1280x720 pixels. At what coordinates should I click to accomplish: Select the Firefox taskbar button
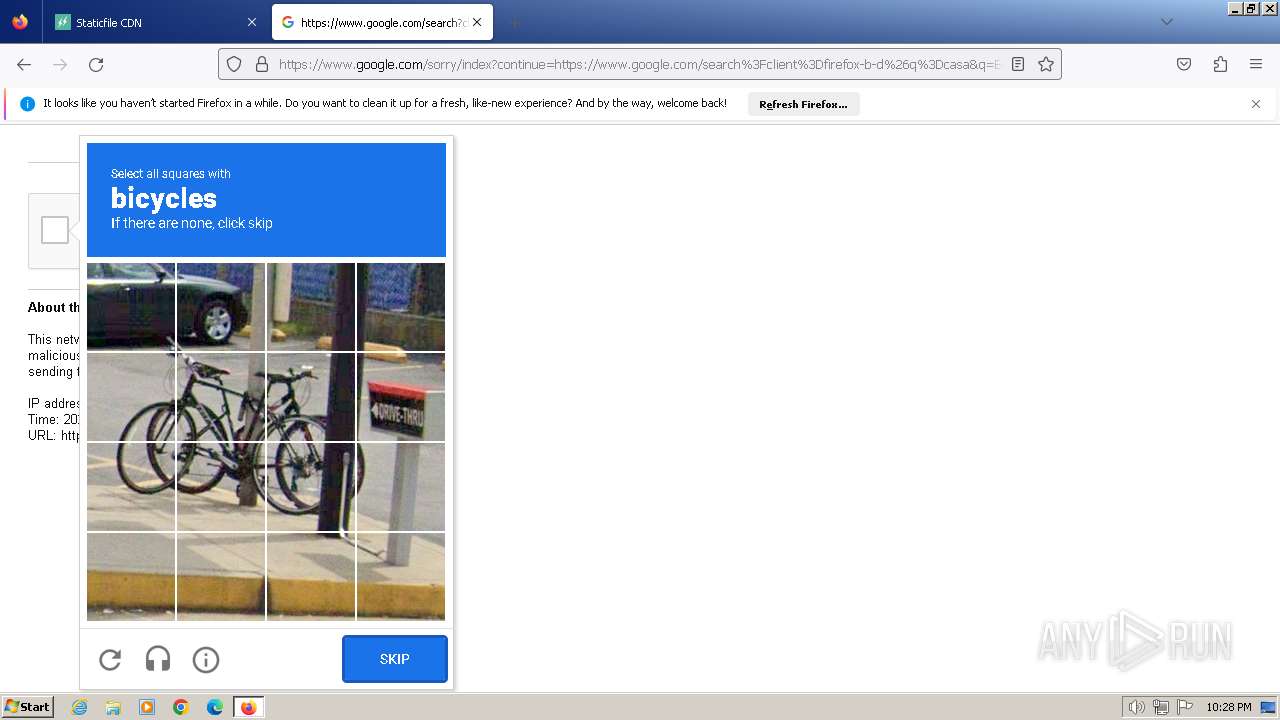pyautogui.click(x=249, y=707)
